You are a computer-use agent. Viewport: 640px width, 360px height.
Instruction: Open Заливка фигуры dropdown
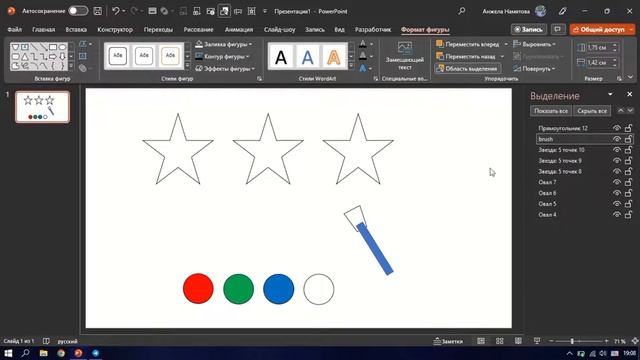click(x=250, y=44)
